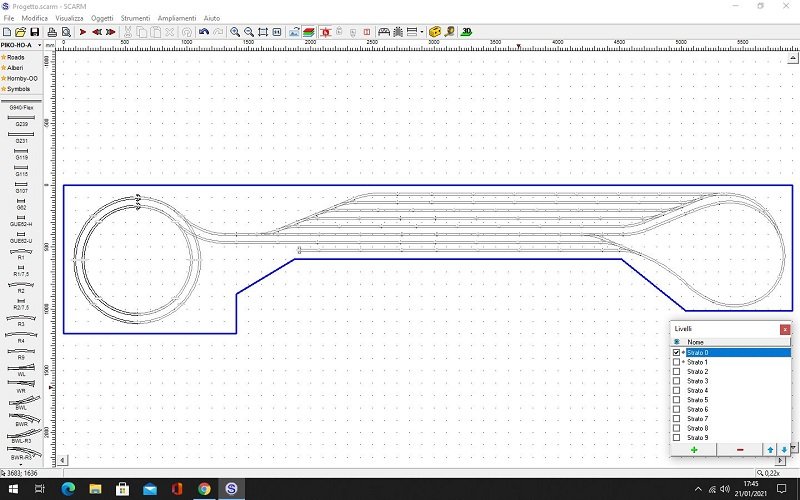The image size is (800, 500).
Task: Uncheck the Strato 0 layer checkbox
Action: pos(677,352)
